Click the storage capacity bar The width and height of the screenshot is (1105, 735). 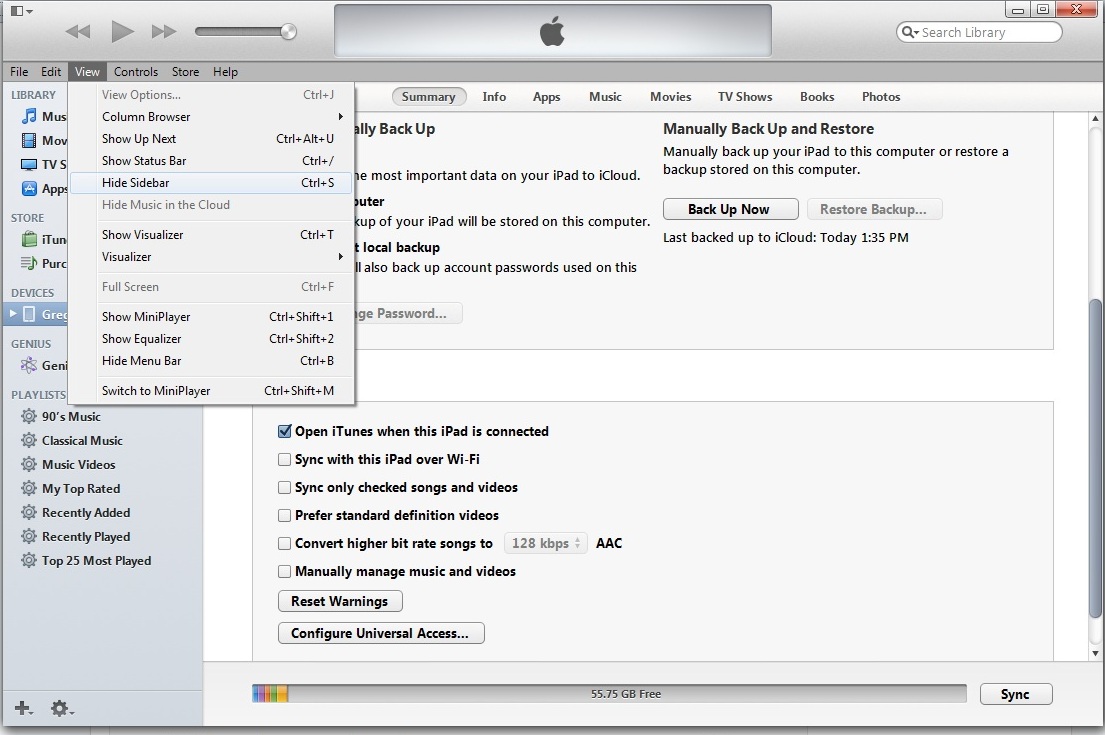pyautogui.click(x=609, y=694)
